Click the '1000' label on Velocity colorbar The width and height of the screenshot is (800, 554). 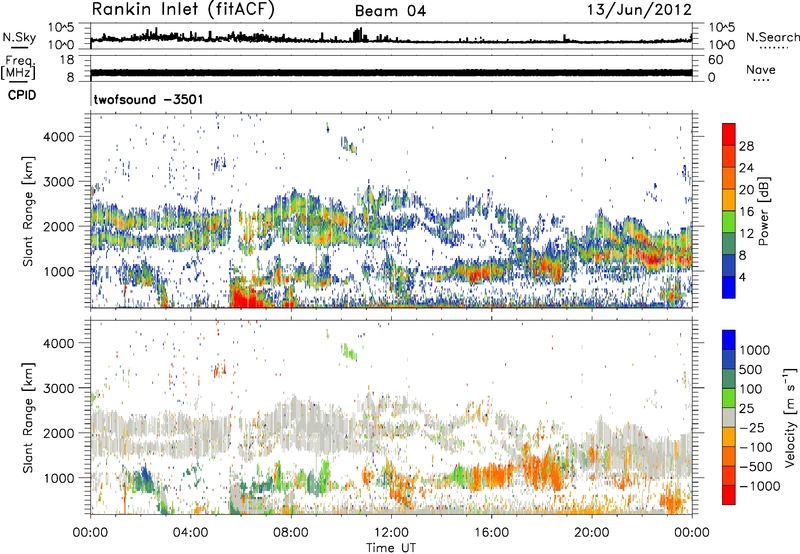click(x=754, y=350)
